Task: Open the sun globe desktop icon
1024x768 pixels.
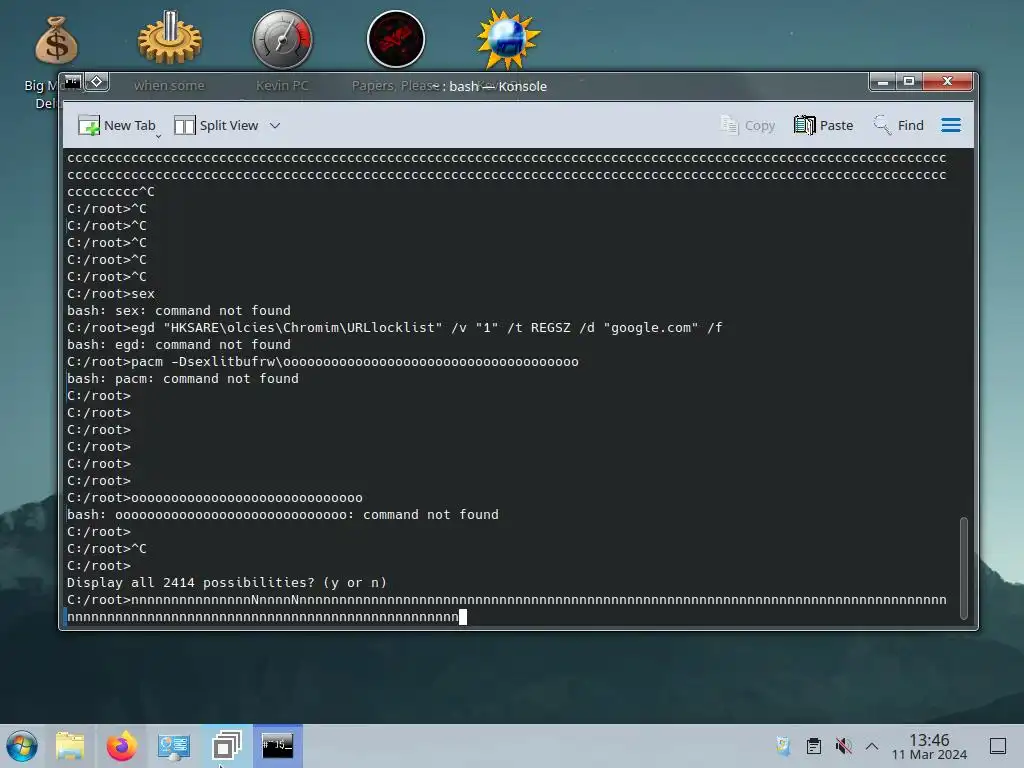Action: [508, 39]
